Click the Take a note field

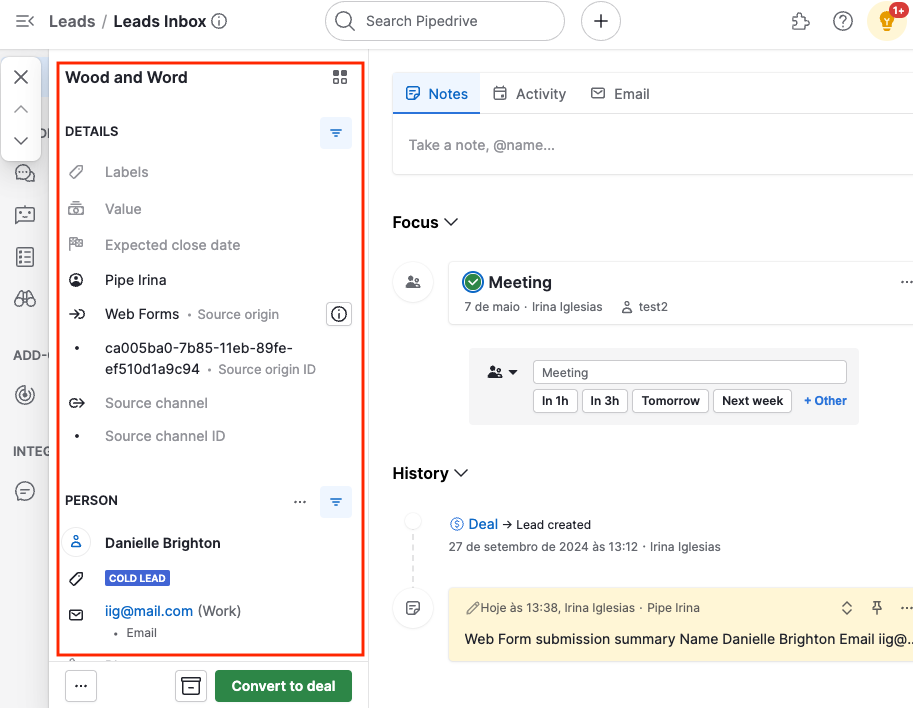coord(652,145)
